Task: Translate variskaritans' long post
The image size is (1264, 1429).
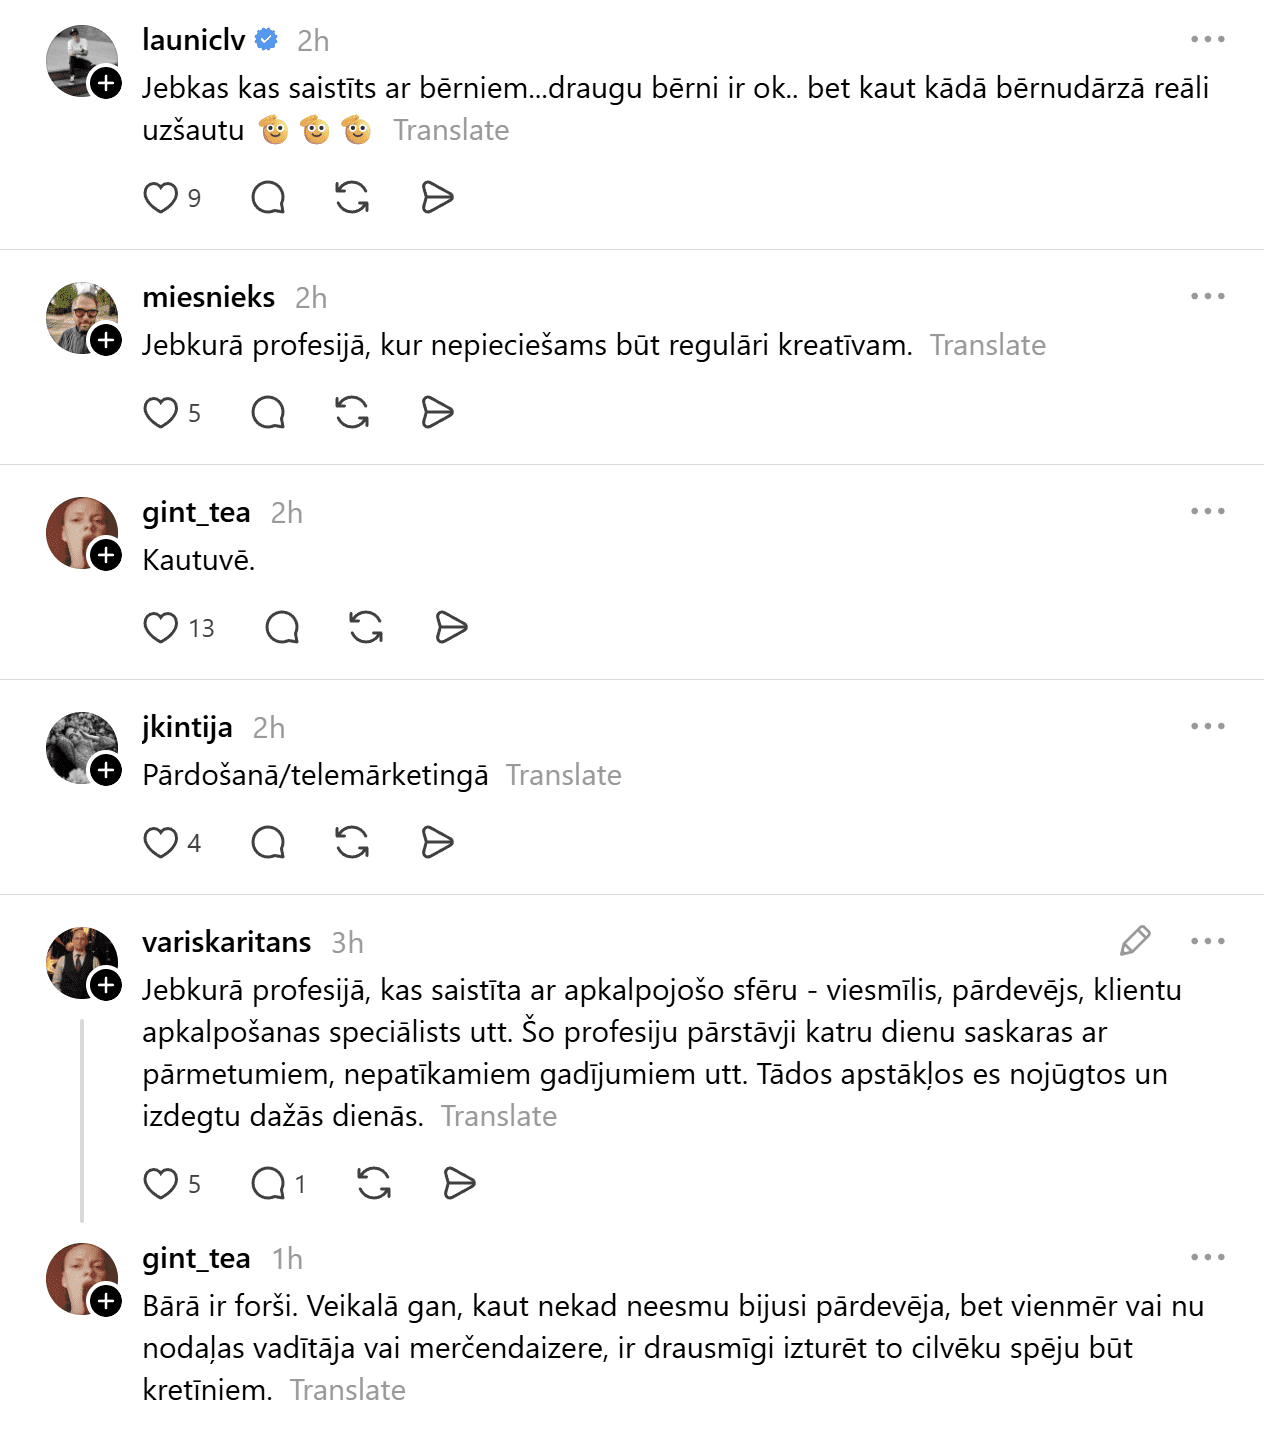Action: tap(499, 1117)
